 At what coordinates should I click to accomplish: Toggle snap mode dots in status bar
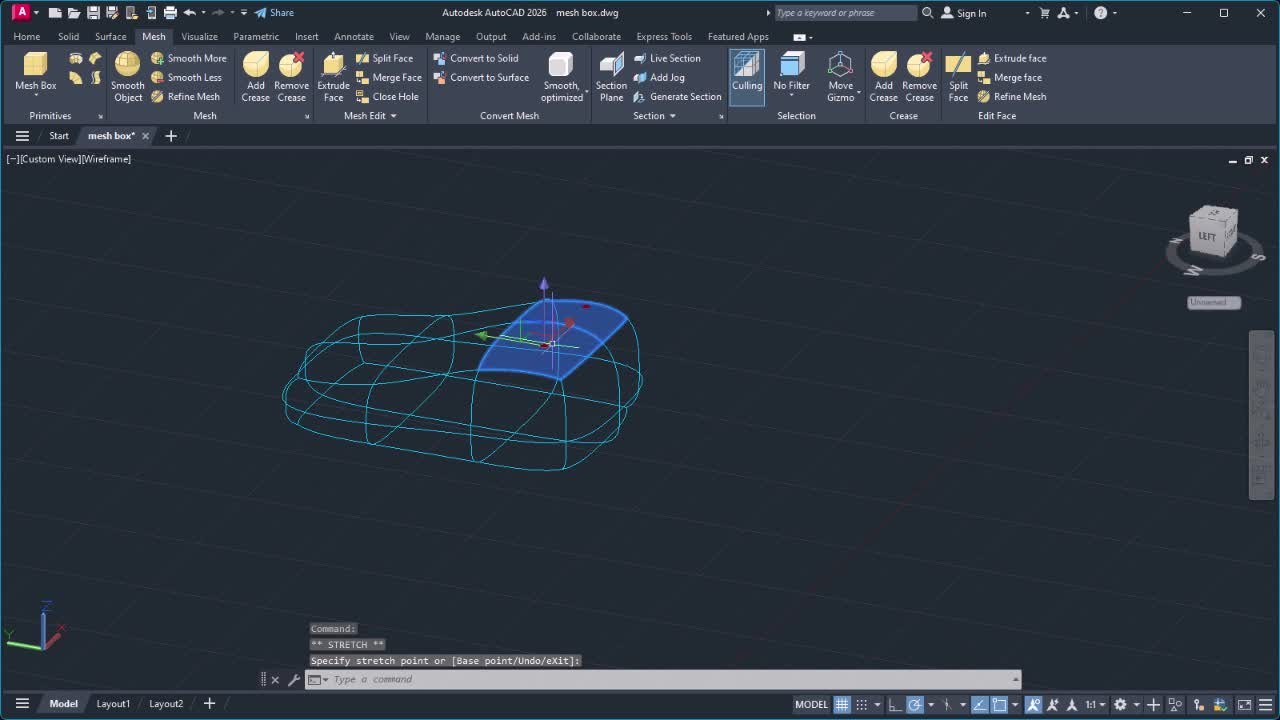tap(861, 704)
